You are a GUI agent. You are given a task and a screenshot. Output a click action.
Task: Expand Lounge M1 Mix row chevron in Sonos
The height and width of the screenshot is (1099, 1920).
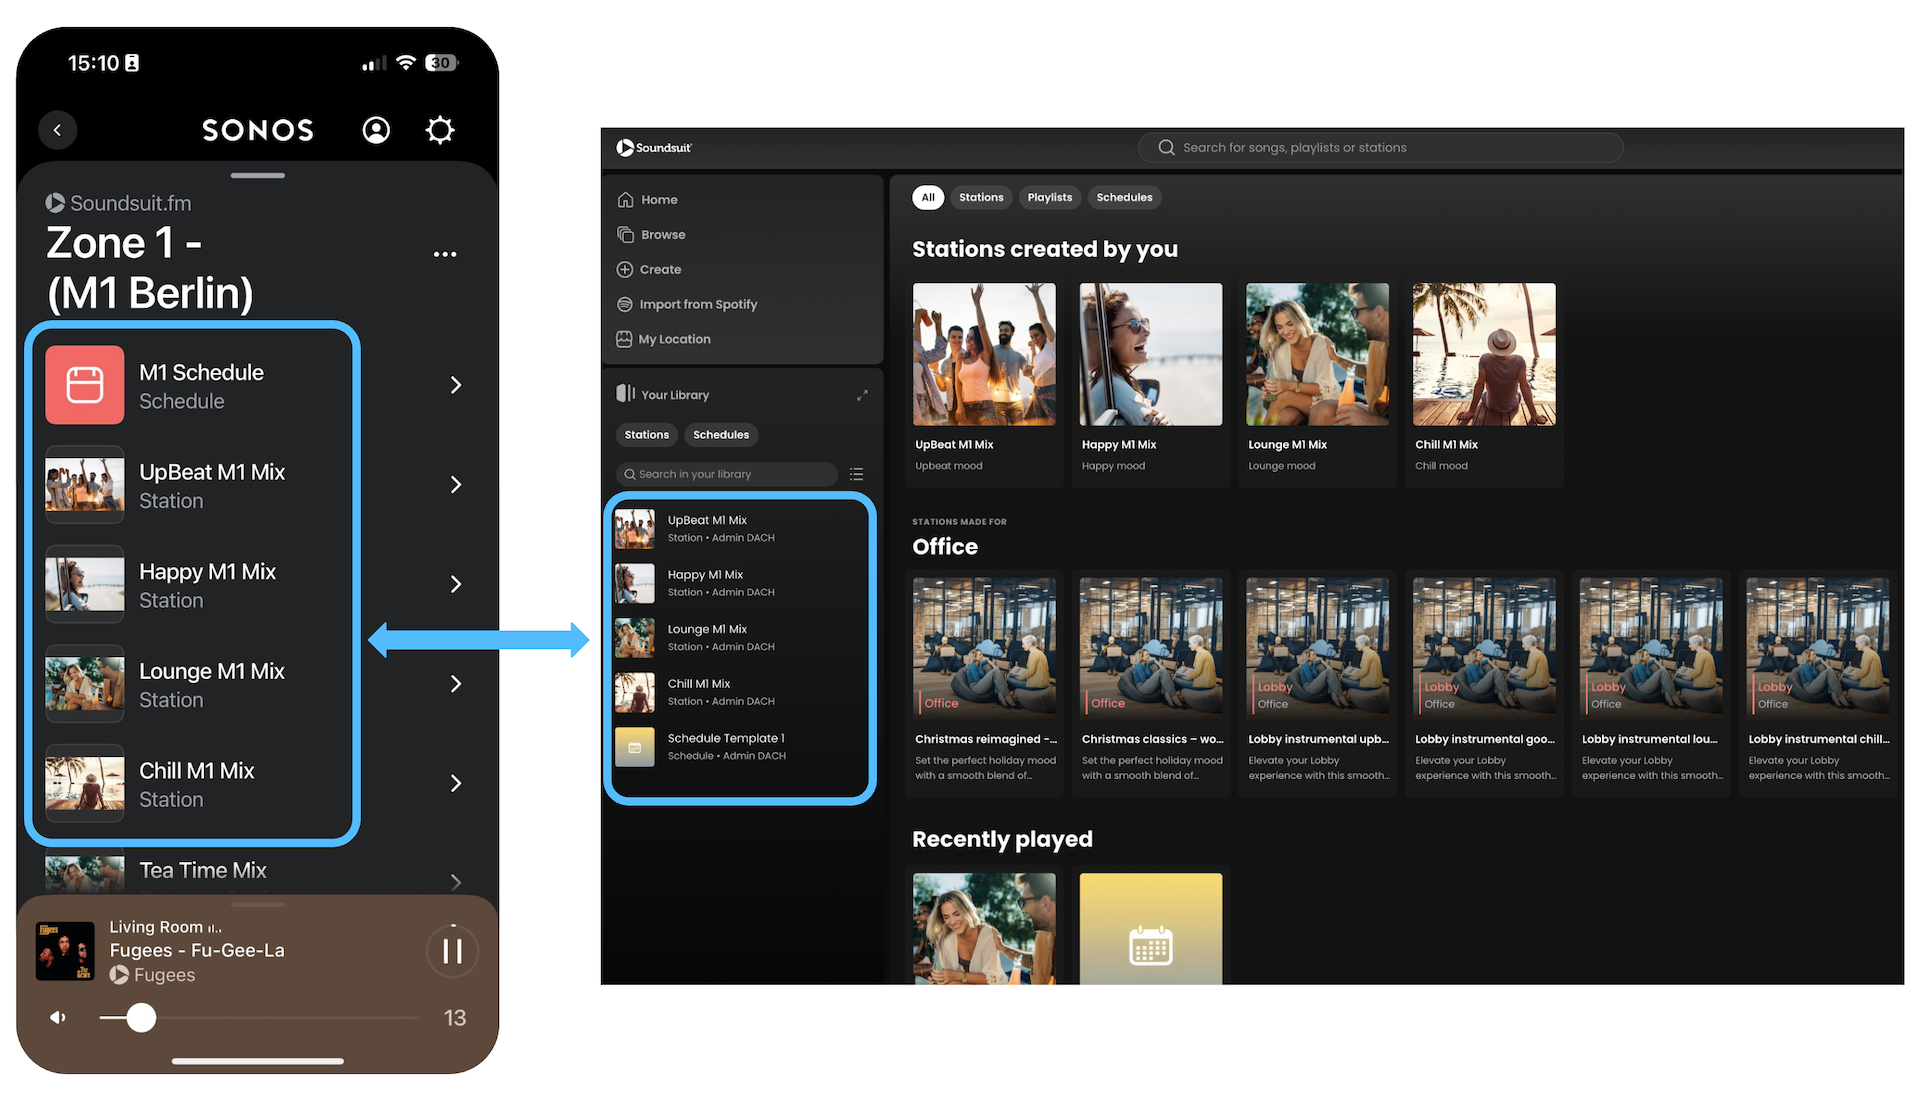coord(456,684)
